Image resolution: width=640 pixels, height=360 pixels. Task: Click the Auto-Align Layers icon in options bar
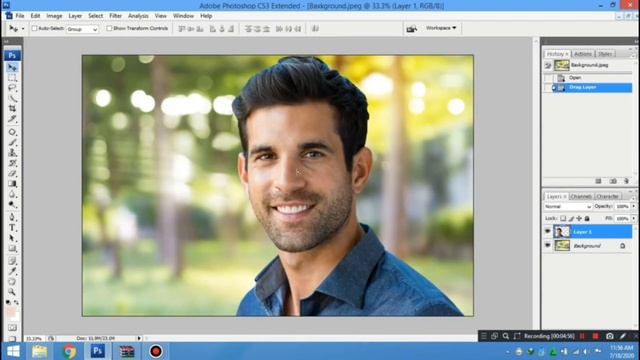point(315,29)
